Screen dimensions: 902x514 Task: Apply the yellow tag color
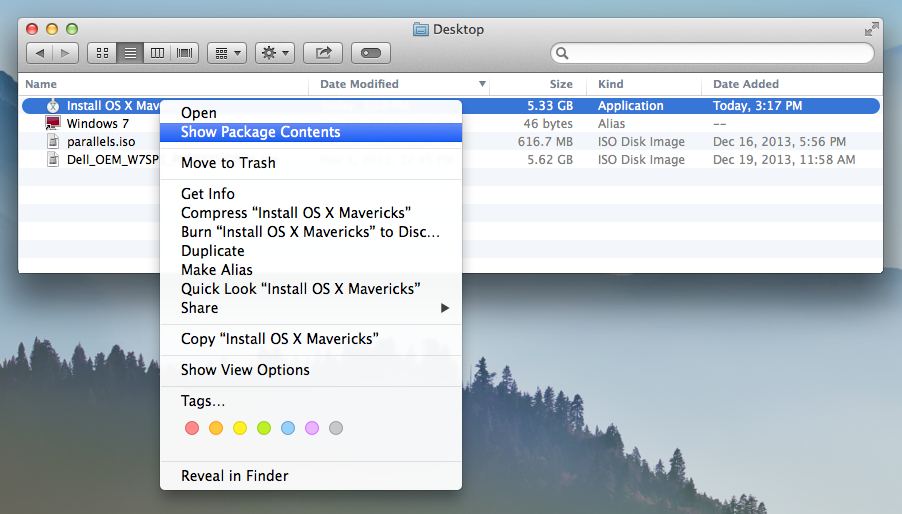click(x=240, y=428)
